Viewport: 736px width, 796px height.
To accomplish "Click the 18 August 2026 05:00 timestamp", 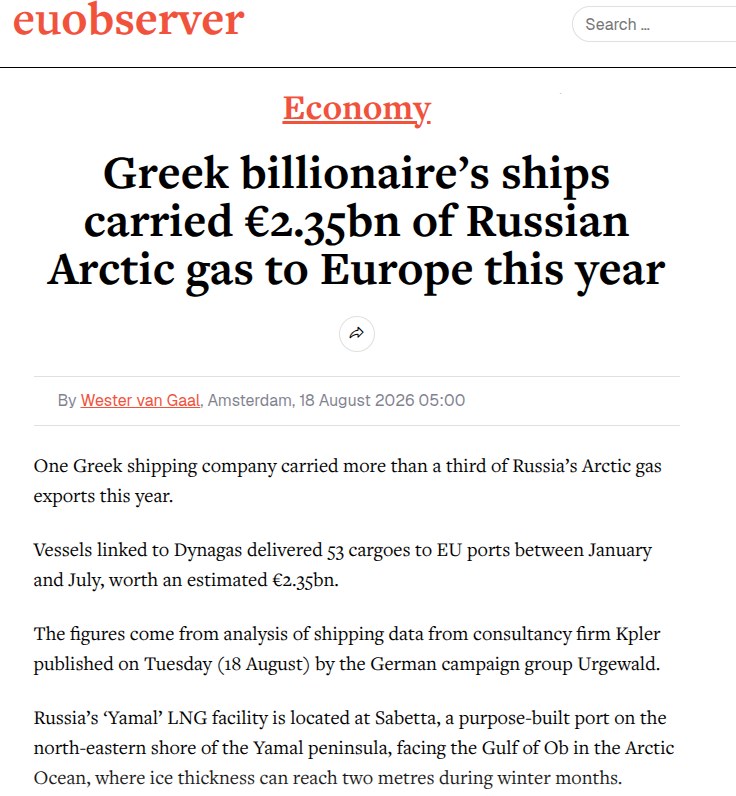I will 382,400.
